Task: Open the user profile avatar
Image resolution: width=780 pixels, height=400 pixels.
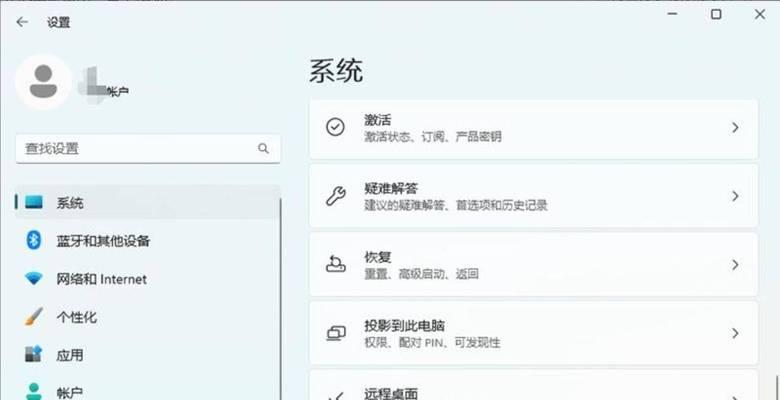Action: coord(43,82)
